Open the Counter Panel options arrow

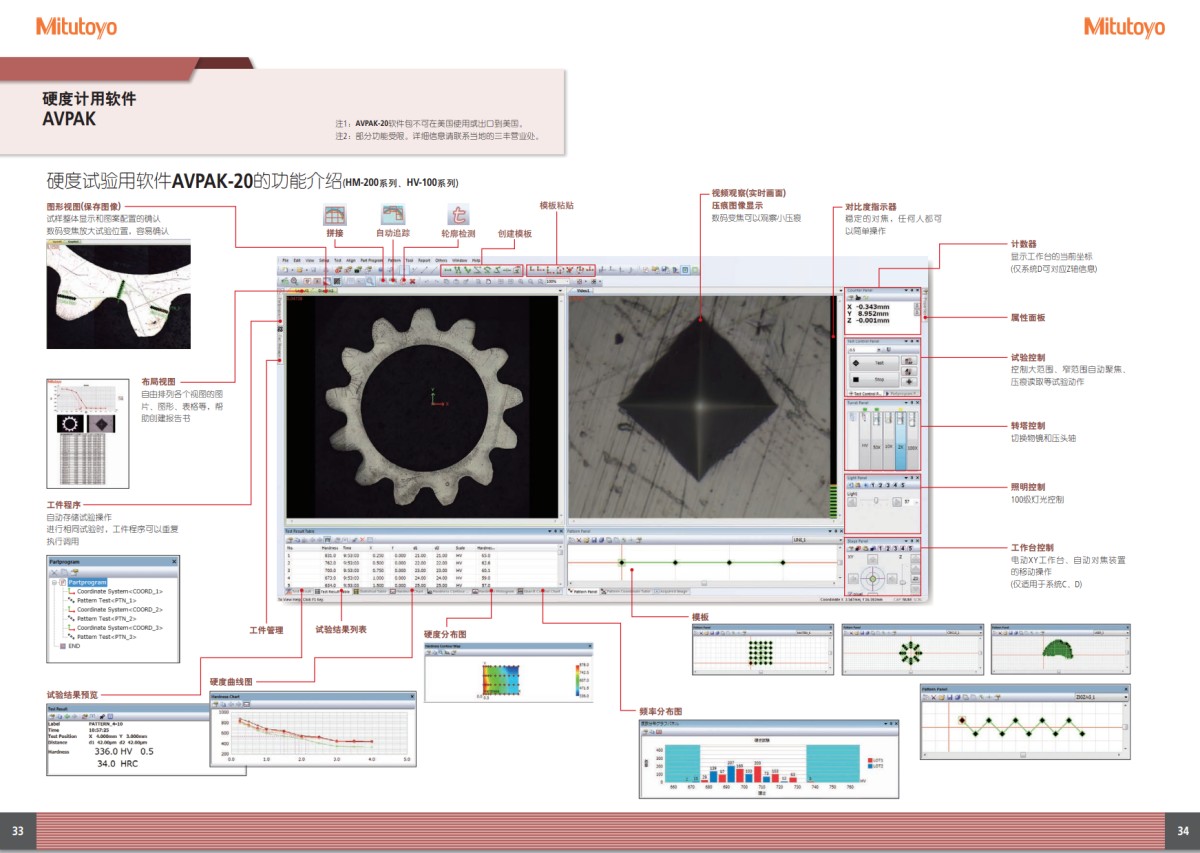pos(905,289)
